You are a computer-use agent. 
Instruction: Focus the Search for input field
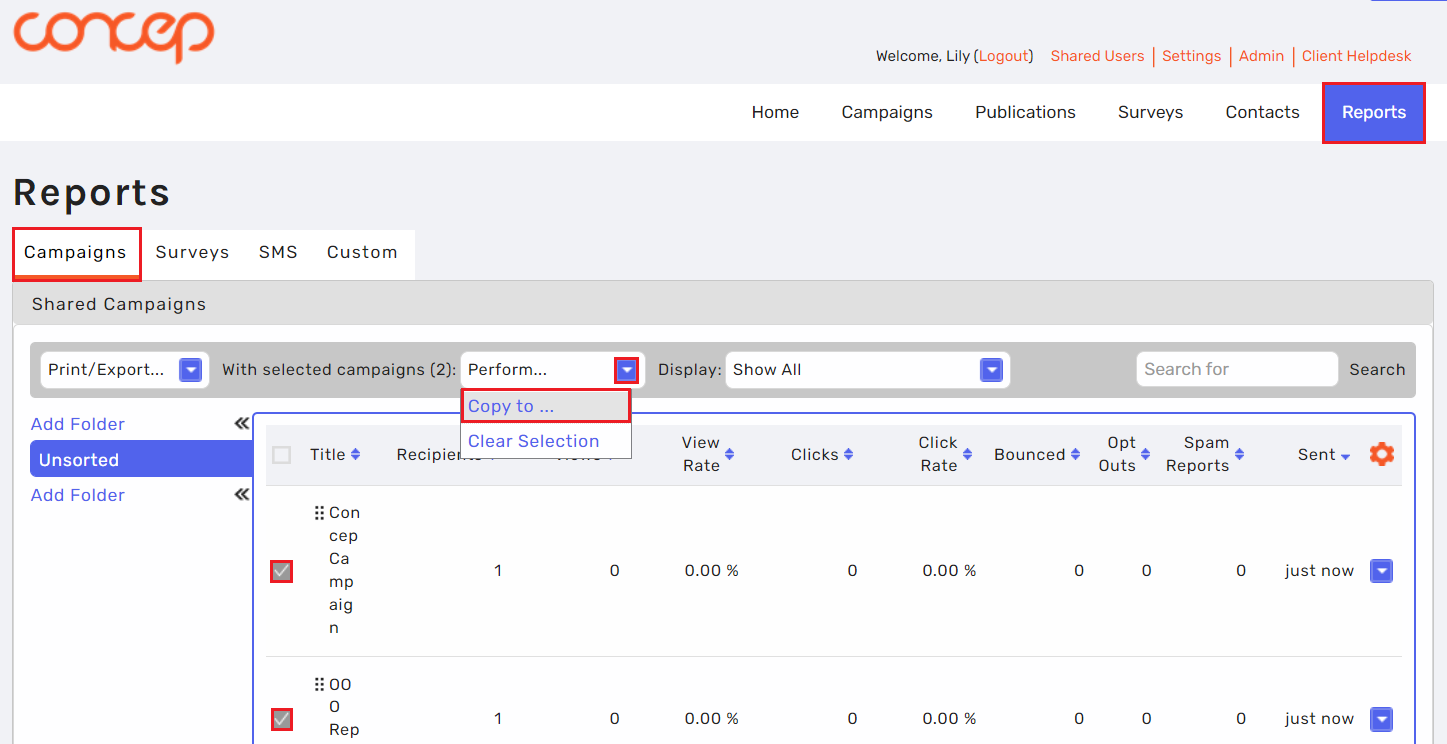point(1237,370)
